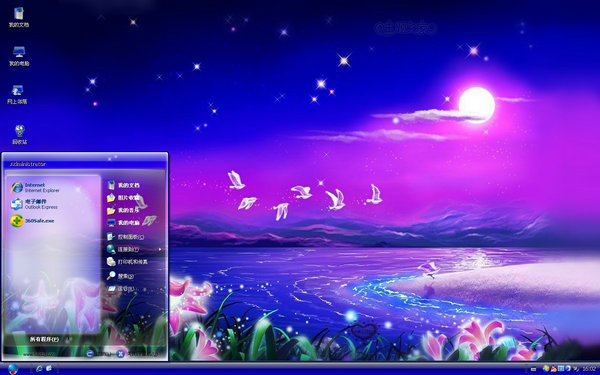The height and width of the screenshot is (375, 600).
Task: Expand the 连接到 Connect To submenu
Action: [x=134, y=249]
